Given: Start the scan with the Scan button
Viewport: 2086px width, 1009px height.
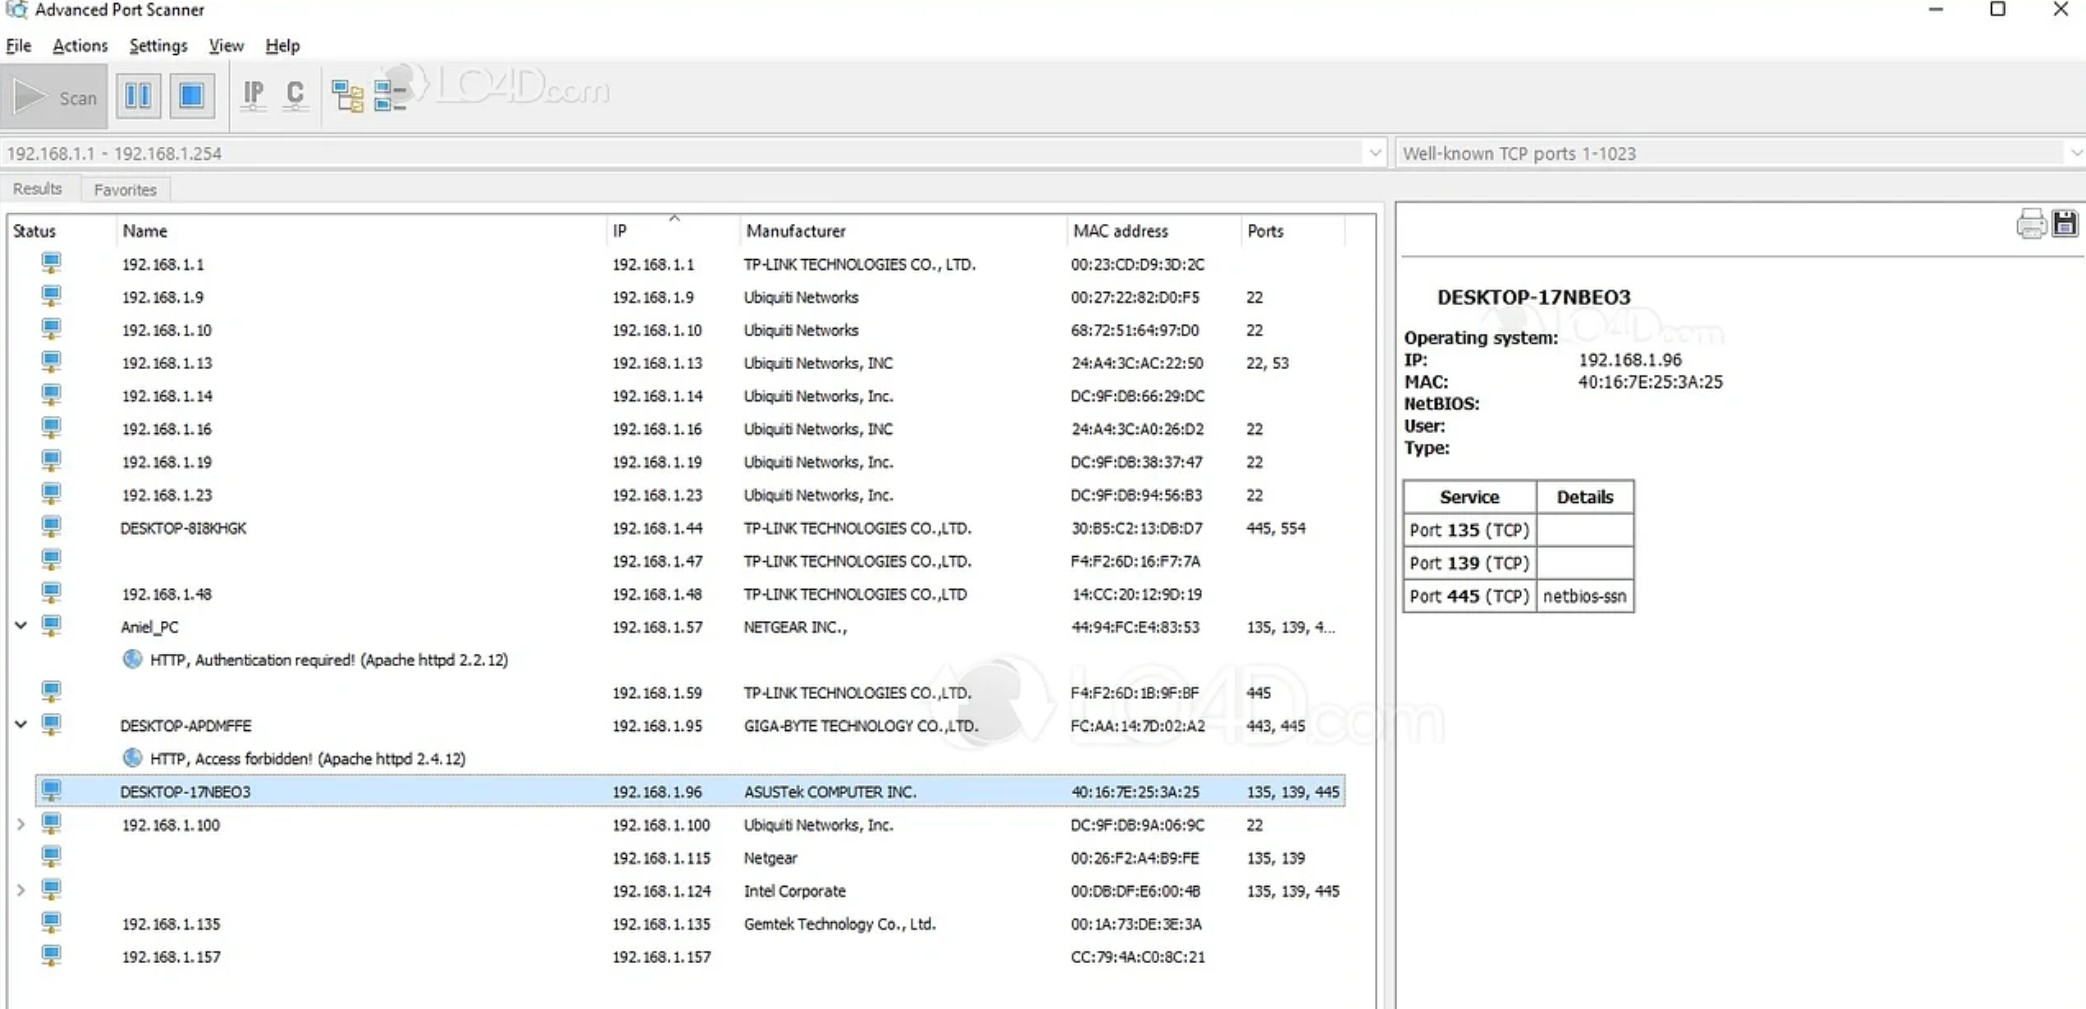Looking at the screenshot, I should [x=55, y=97].
